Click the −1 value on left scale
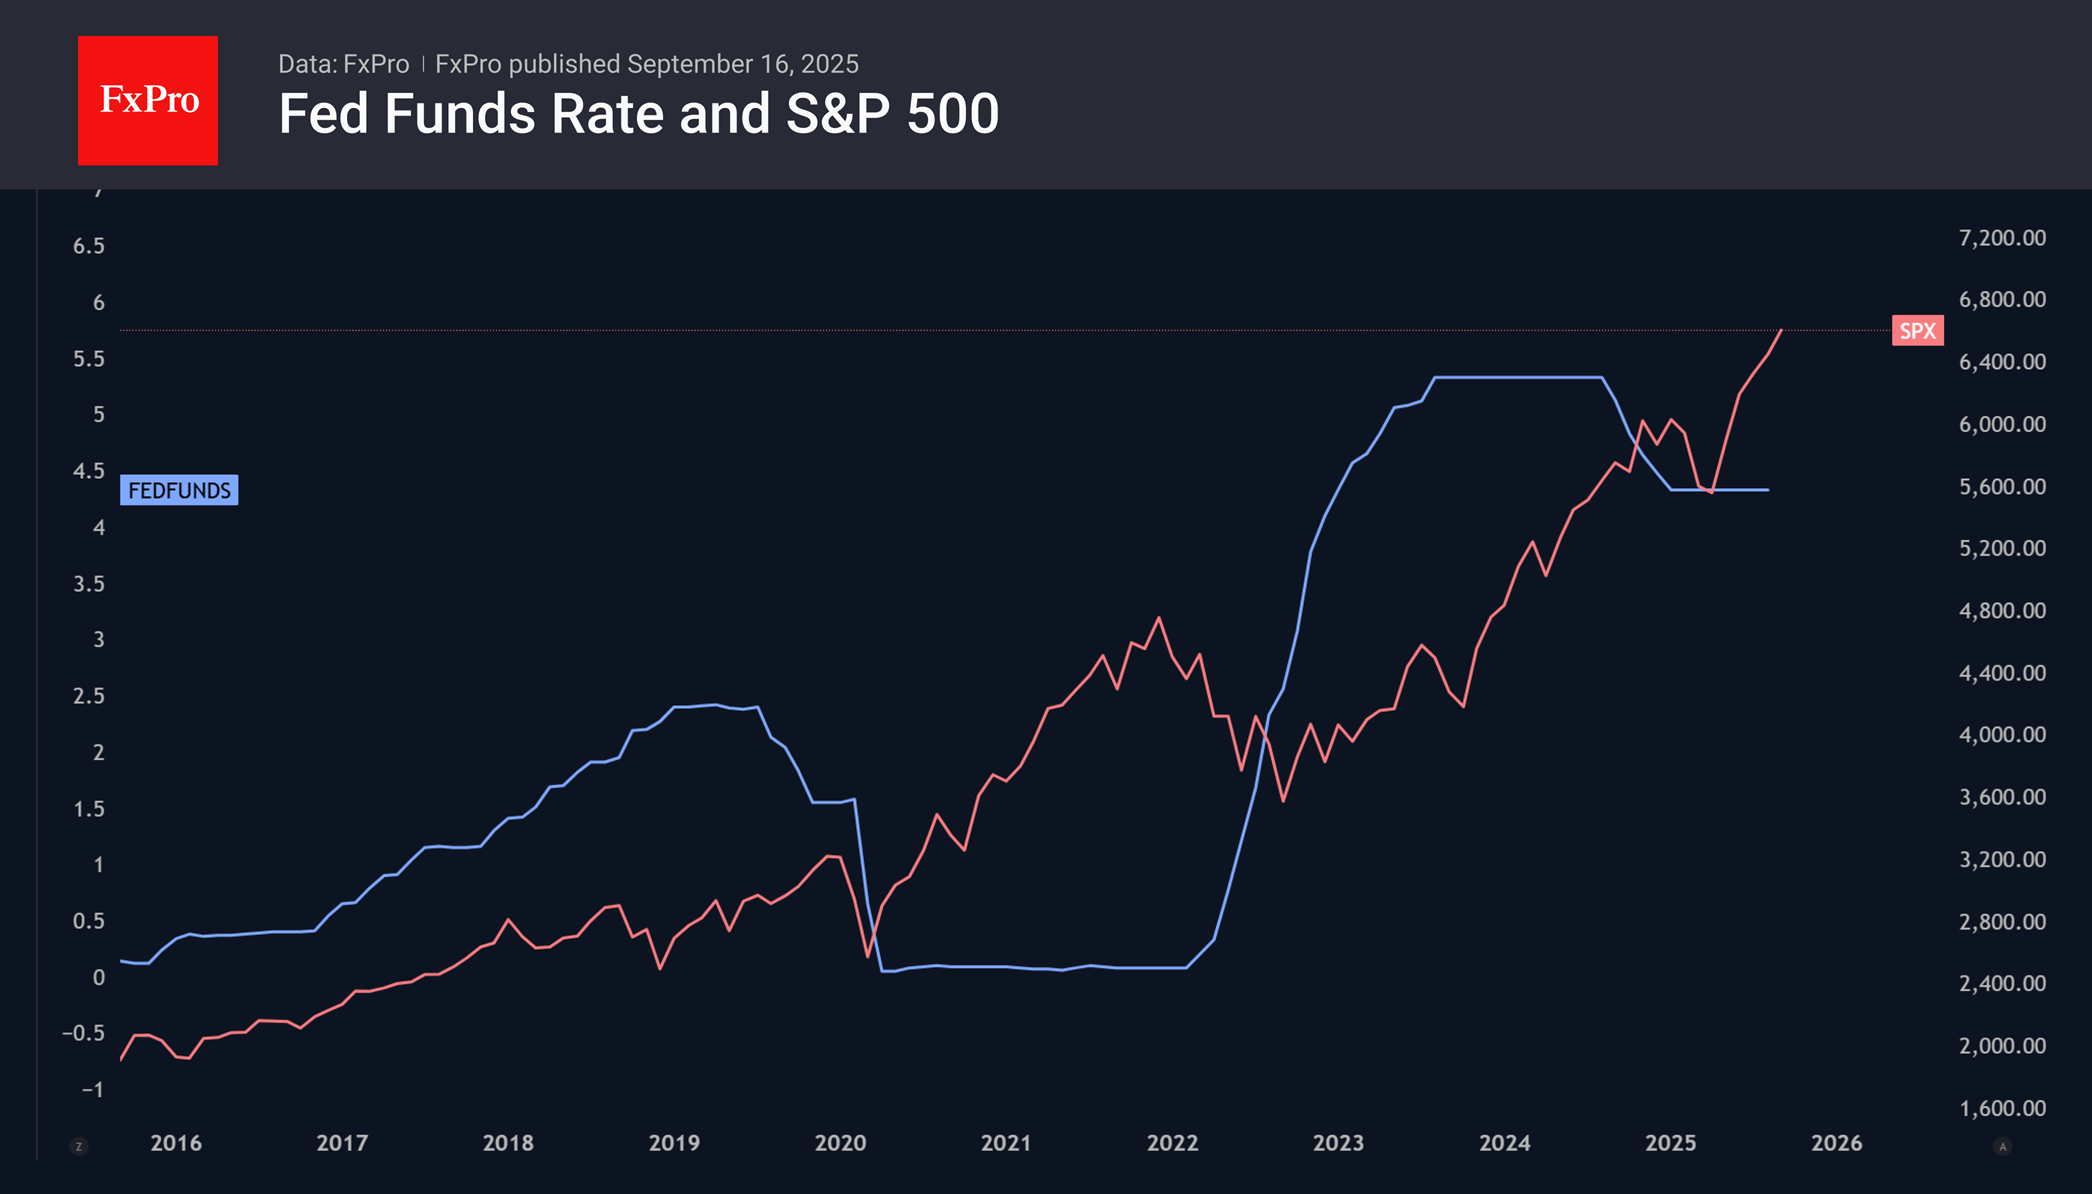2092x1194 pixels. coord(92,1090)
